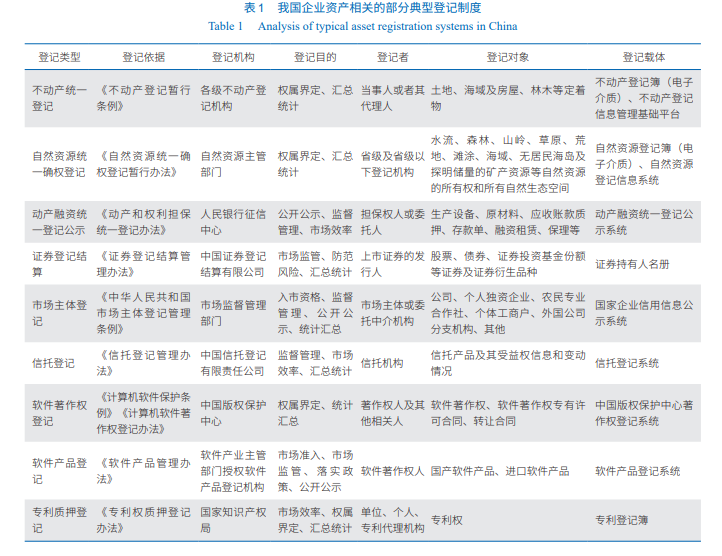
Task: Click the "登记者" column header
Action: 393,58
